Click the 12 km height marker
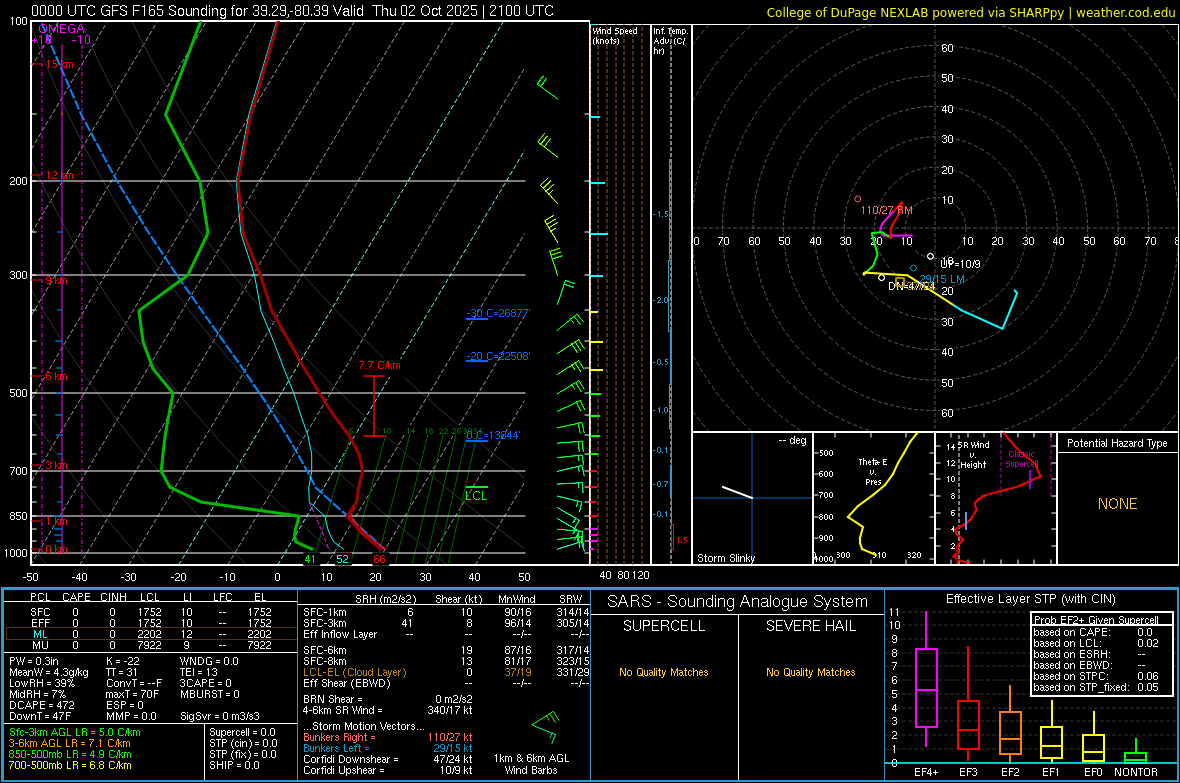Viewport: 1180px width, 783px height. coord(59,175)
